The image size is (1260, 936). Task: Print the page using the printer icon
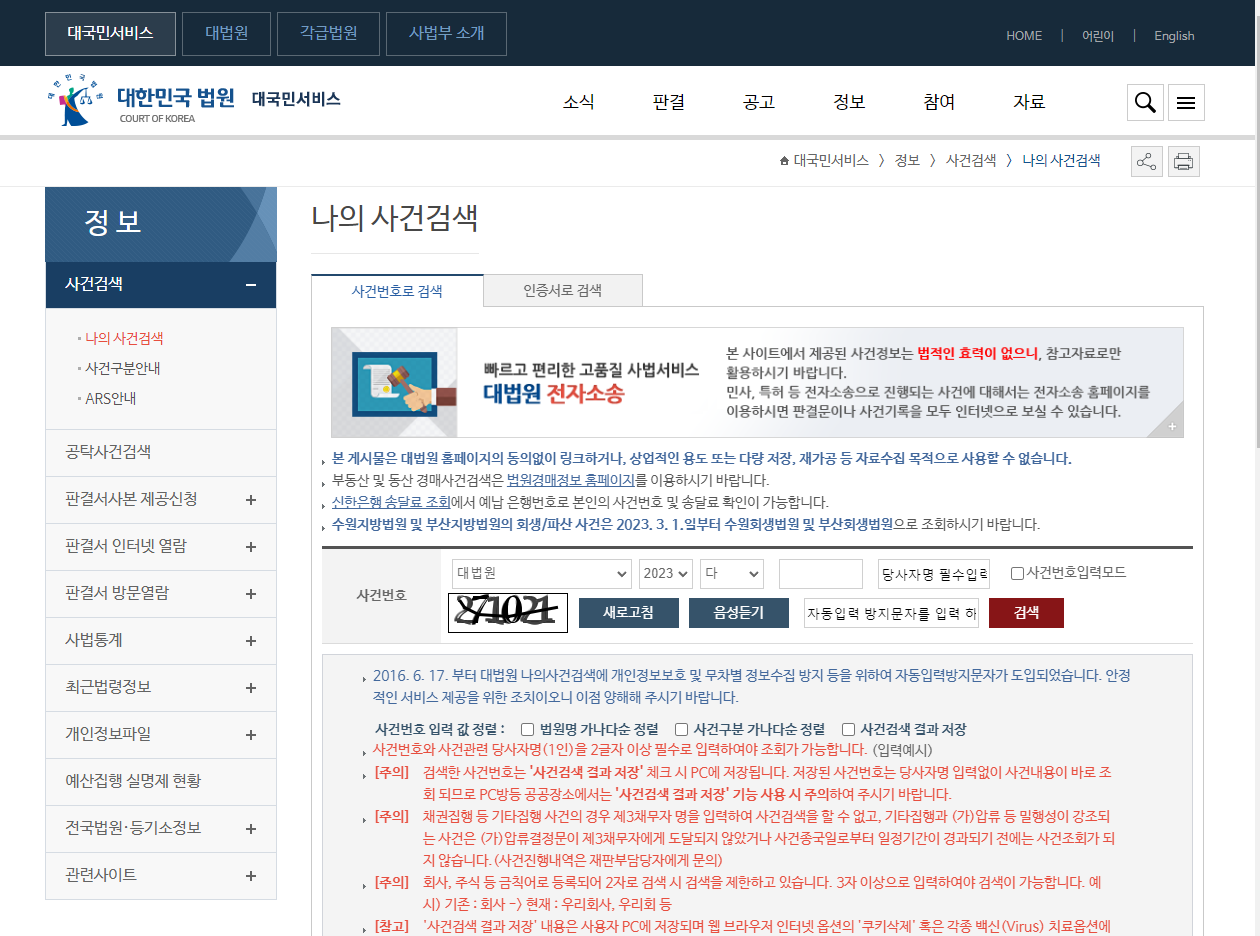[1184, 161]
